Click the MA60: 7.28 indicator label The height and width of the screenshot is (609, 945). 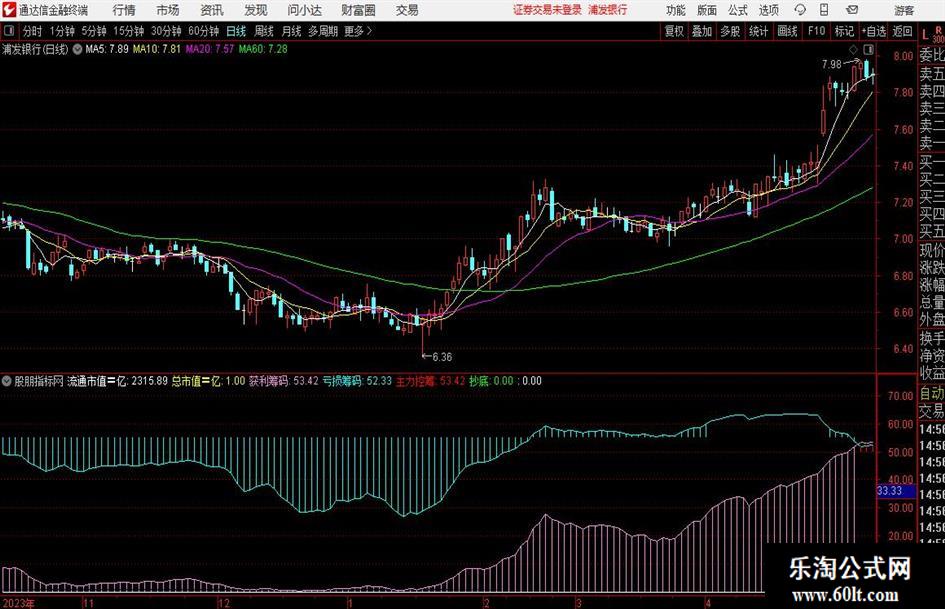click(x=263, y=49)
